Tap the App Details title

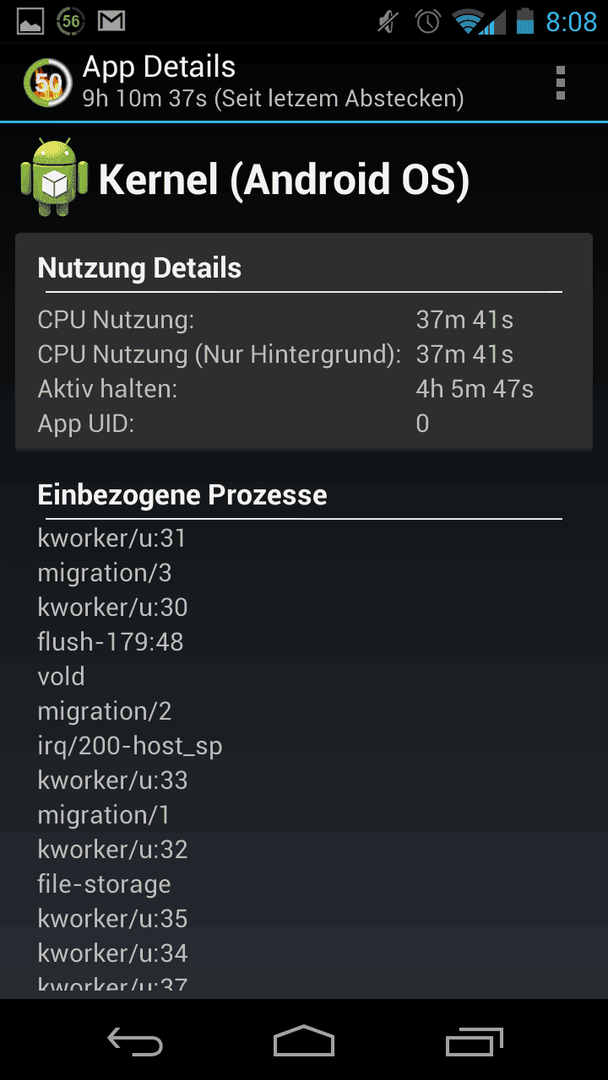pos(159,67)
